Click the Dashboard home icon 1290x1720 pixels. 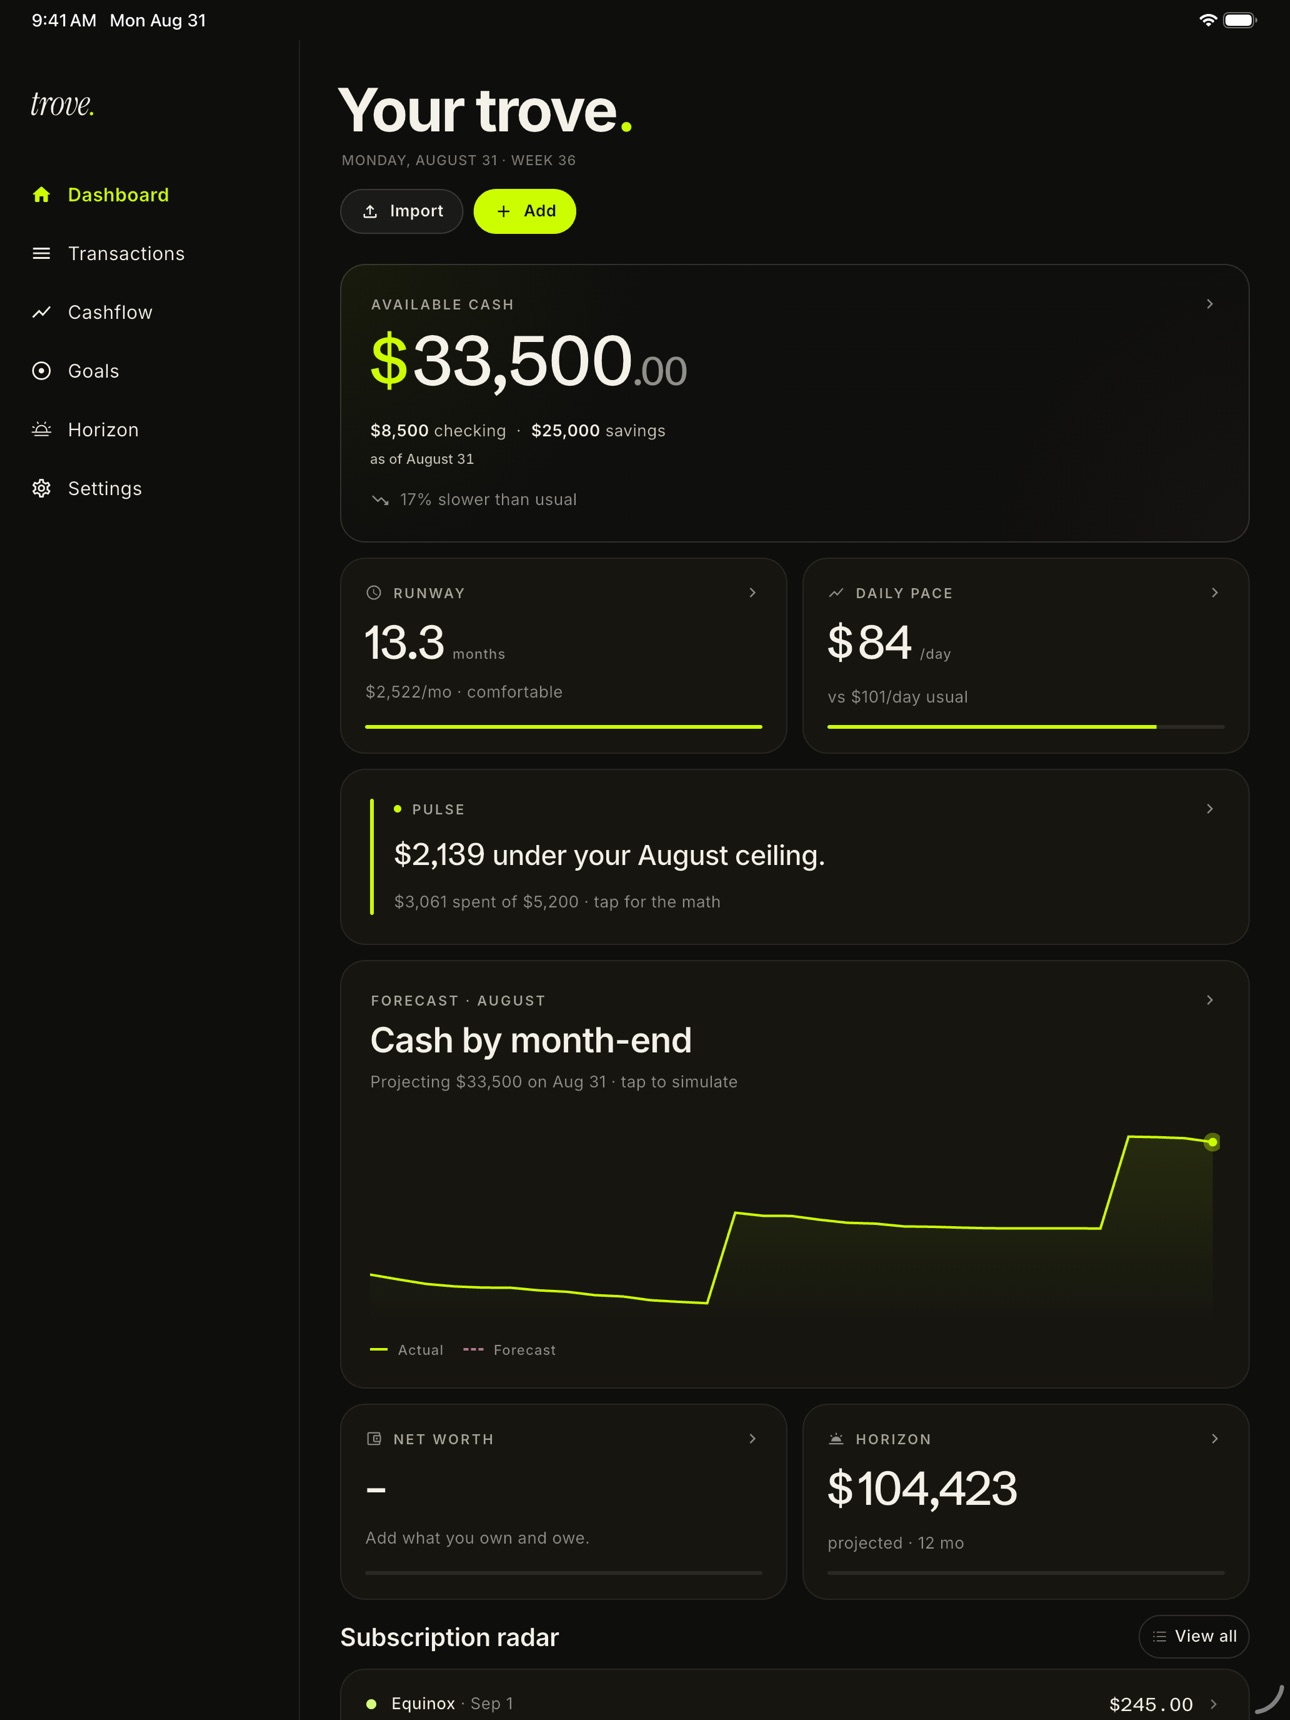(x=41, y=195)
